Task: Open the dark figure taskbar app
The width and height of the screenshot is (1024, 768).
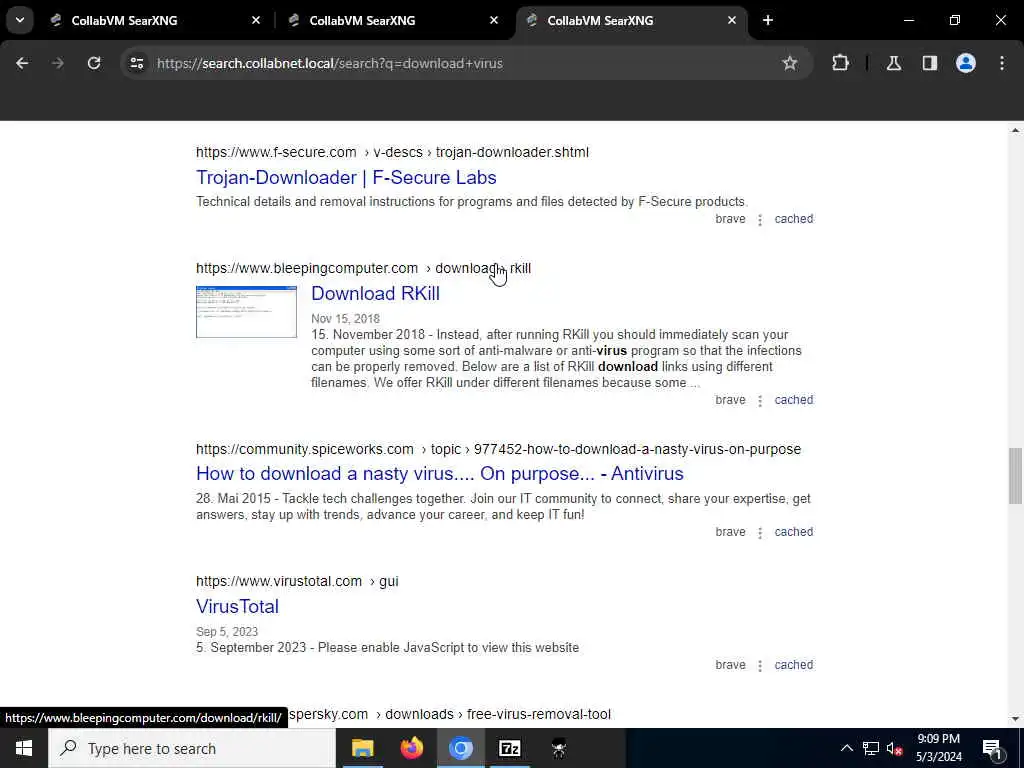Action: (558, 748)
